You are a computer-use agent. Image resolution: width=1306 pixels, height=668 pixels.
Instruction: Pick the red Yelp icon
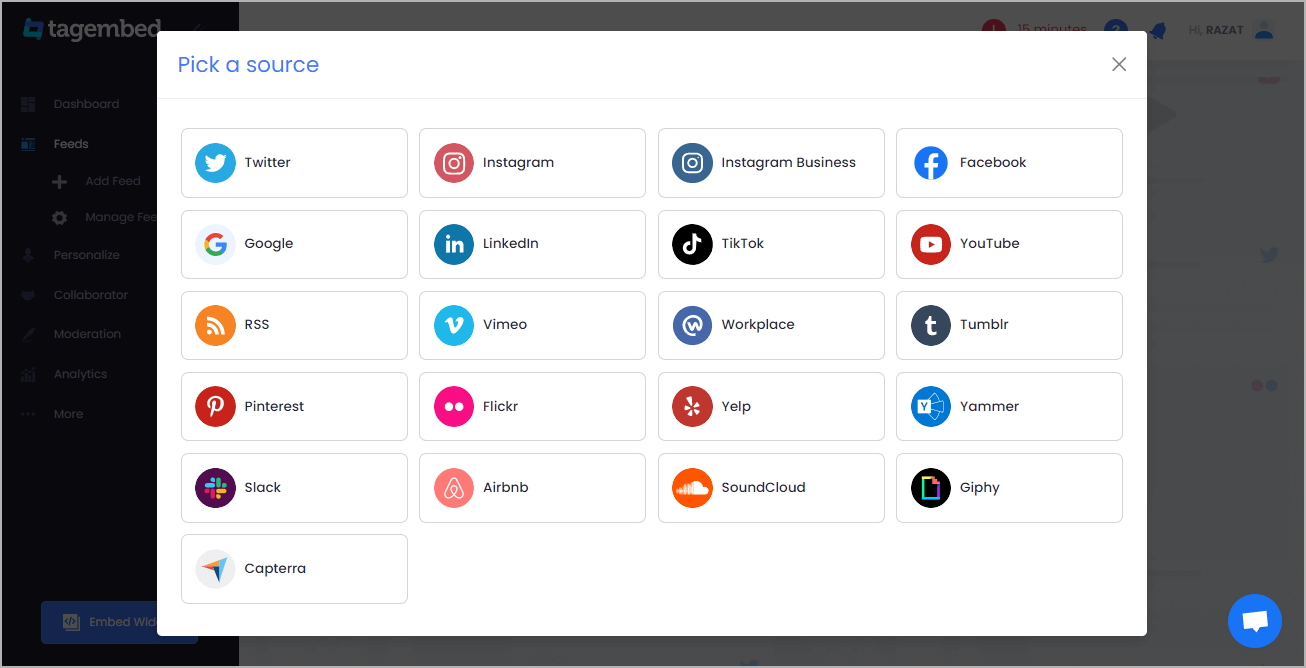click(692, 407)
